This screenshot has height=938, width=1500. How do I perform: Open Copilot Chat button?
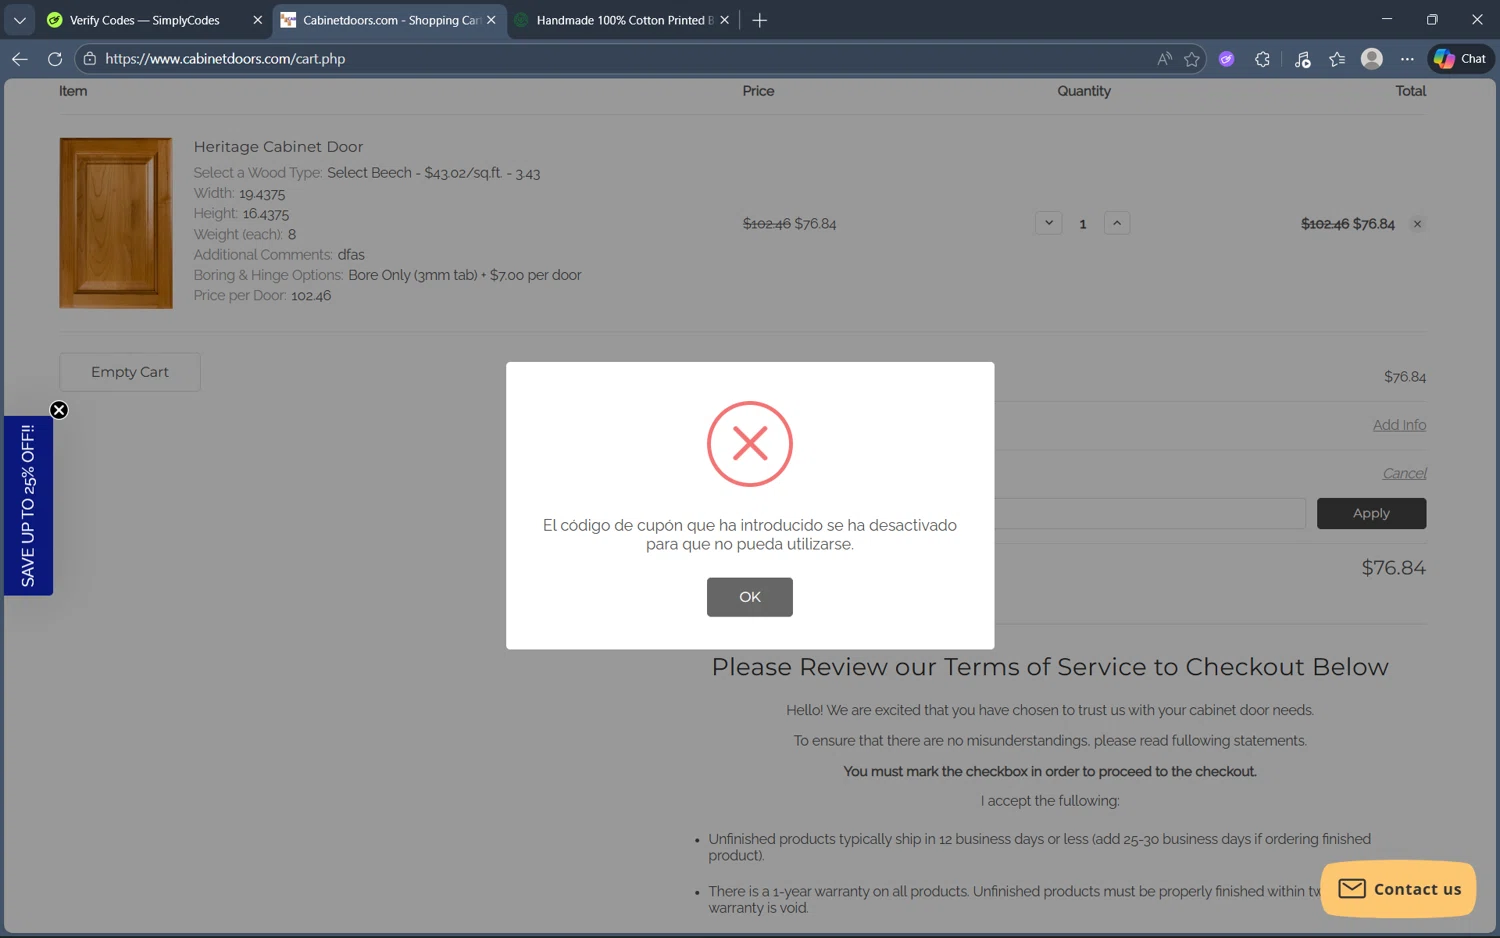pos(1461,59)
